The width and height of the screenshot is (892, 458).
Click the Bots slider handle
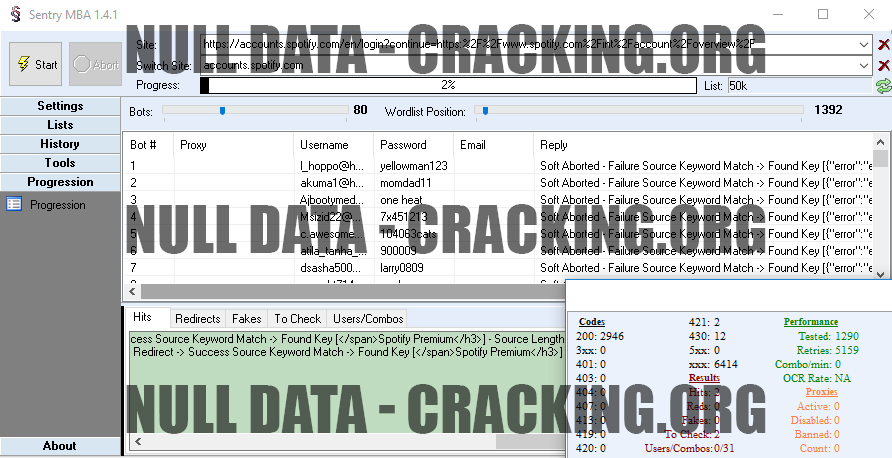click(222, 111)
